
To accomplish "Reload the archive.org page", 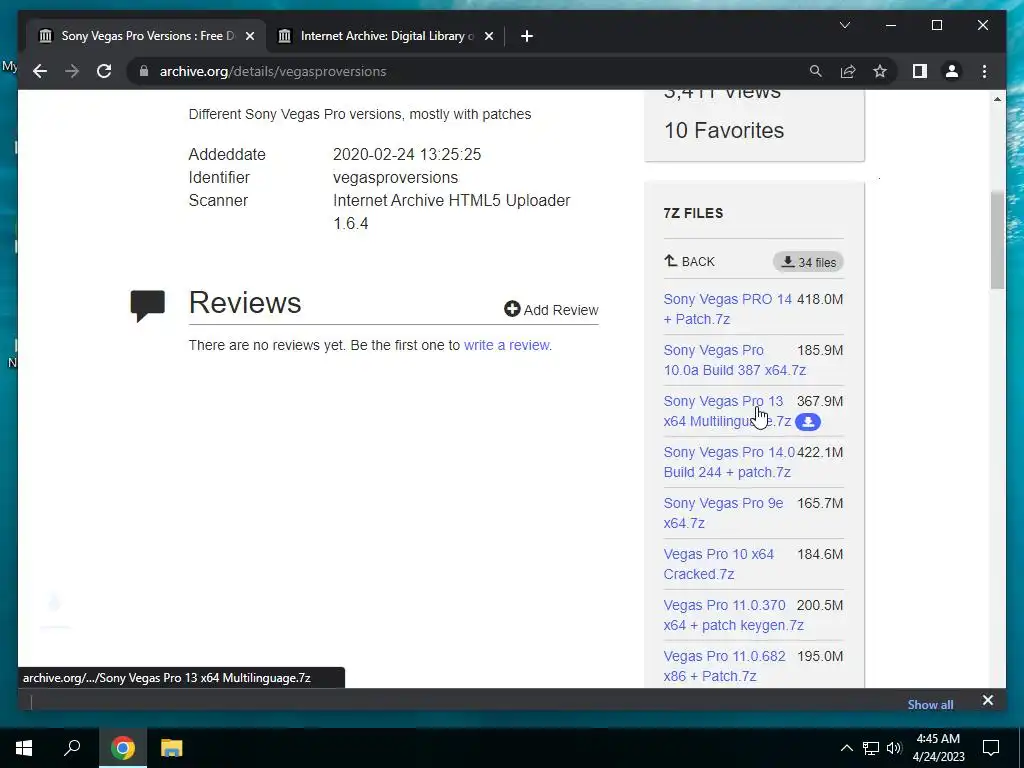I will (104, 71).
